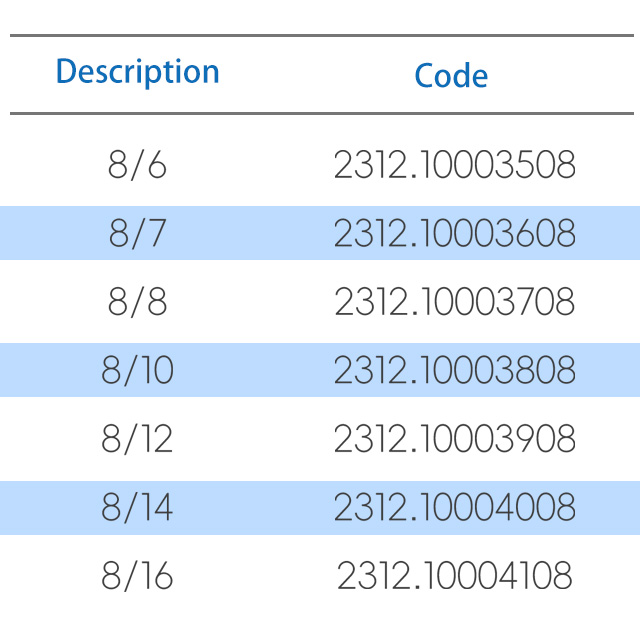
Task: Select code 2312.10003908
Action: pyautogui.click(x=455, y=438)
